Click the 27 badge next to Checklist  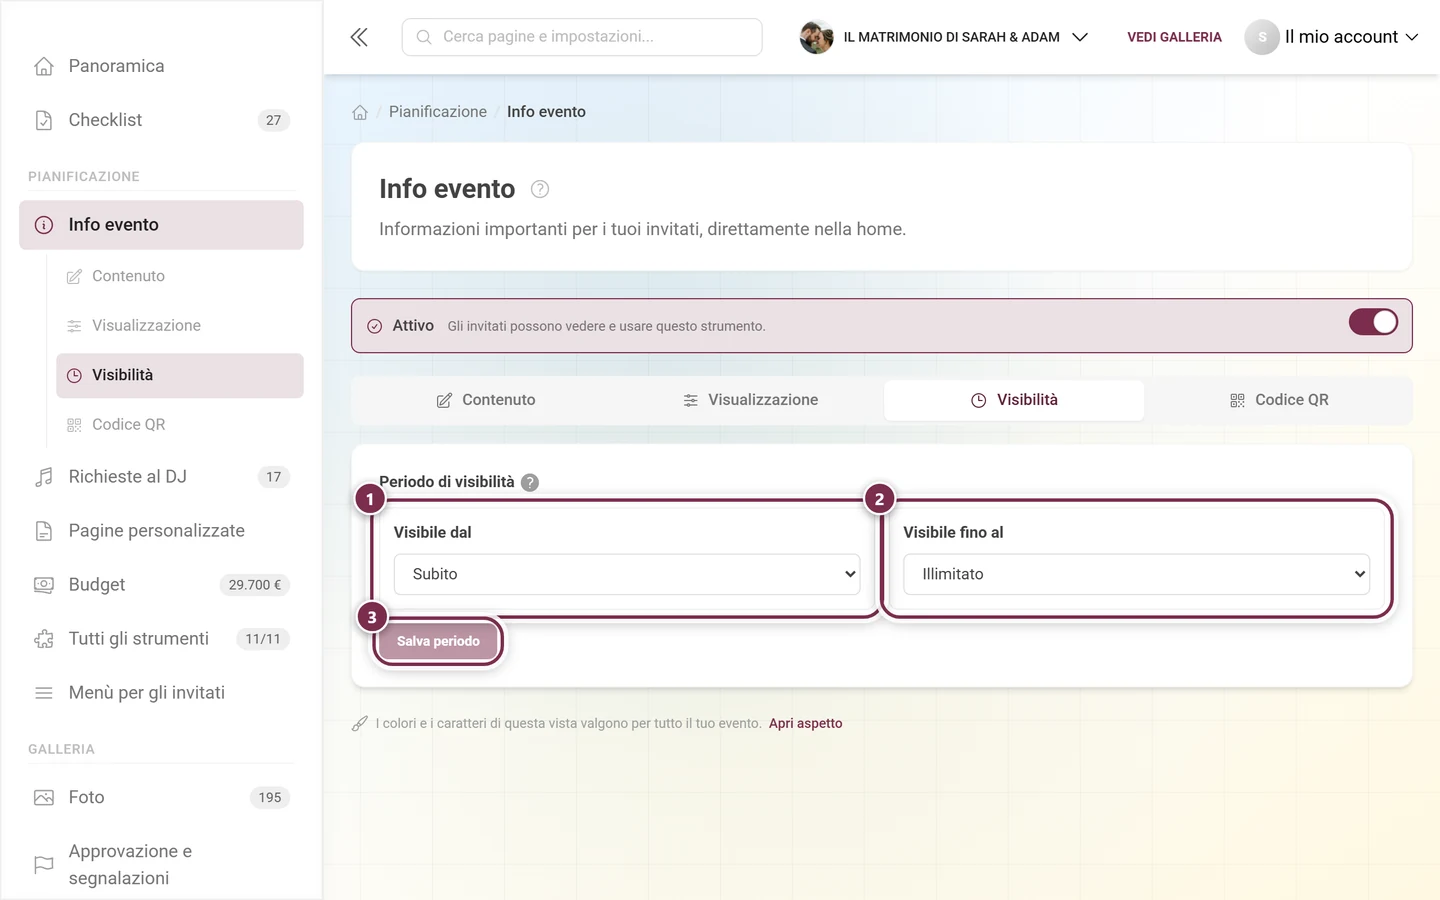click(x=273, y=120)
